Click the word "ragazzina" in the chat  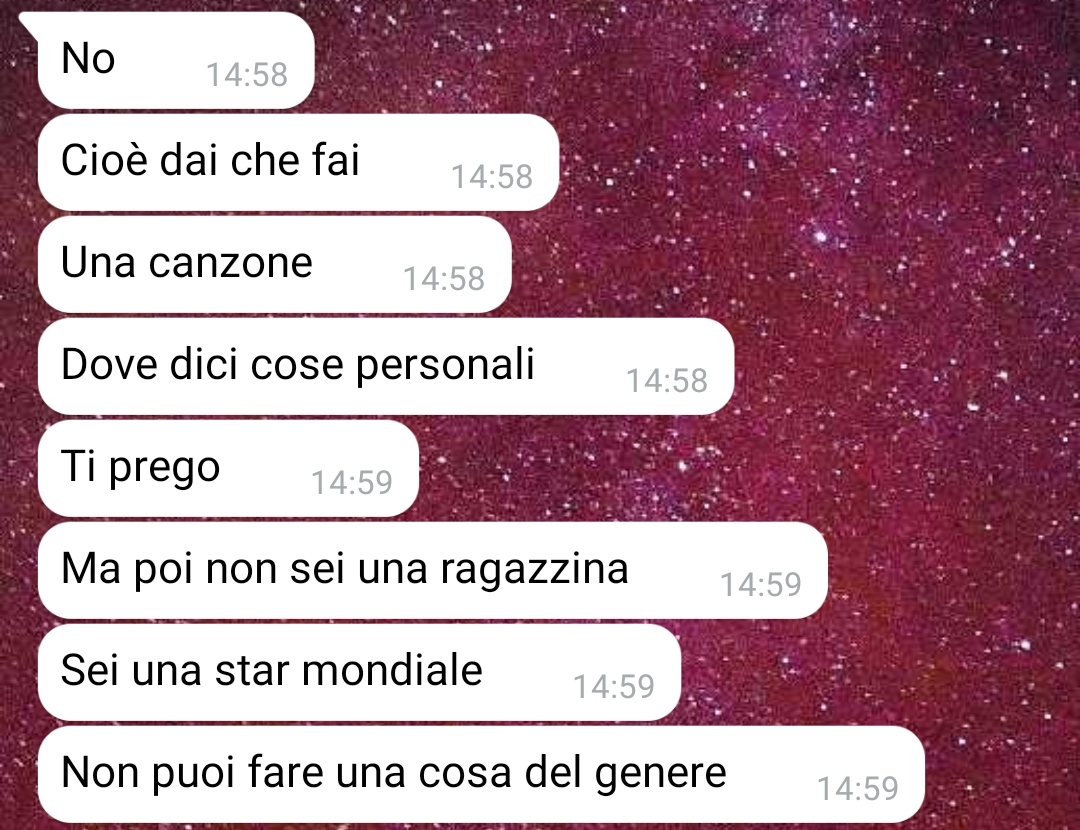tap(534, 570)
